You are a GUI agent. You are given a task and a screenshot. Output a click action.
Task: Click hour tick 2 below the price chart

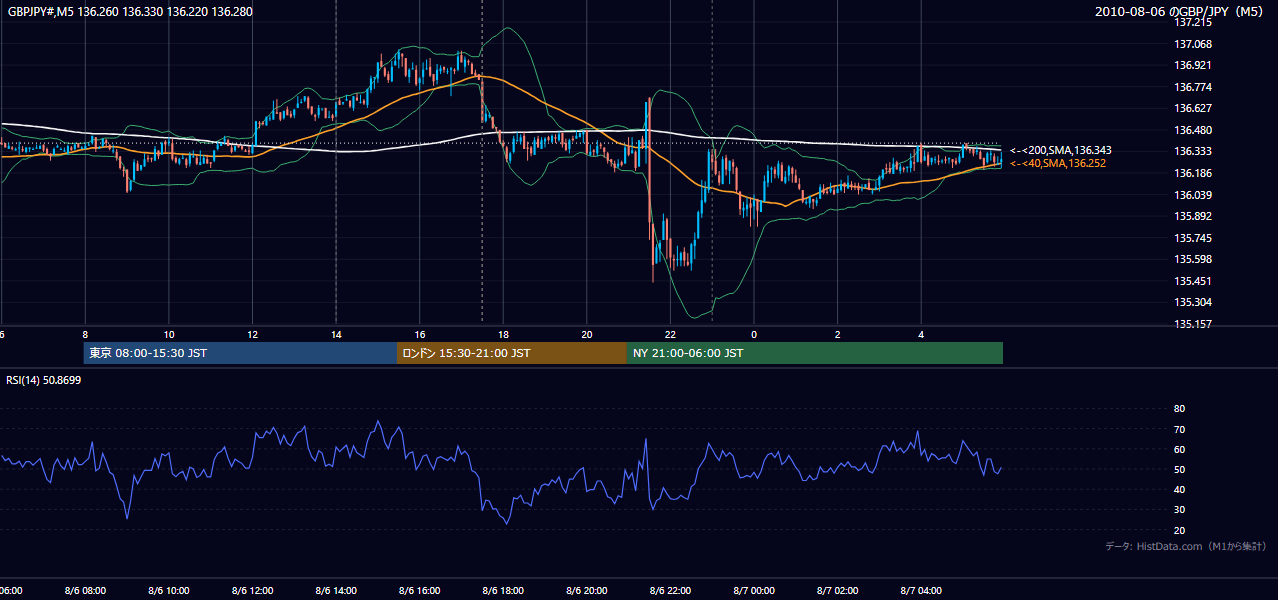point(838,334)
